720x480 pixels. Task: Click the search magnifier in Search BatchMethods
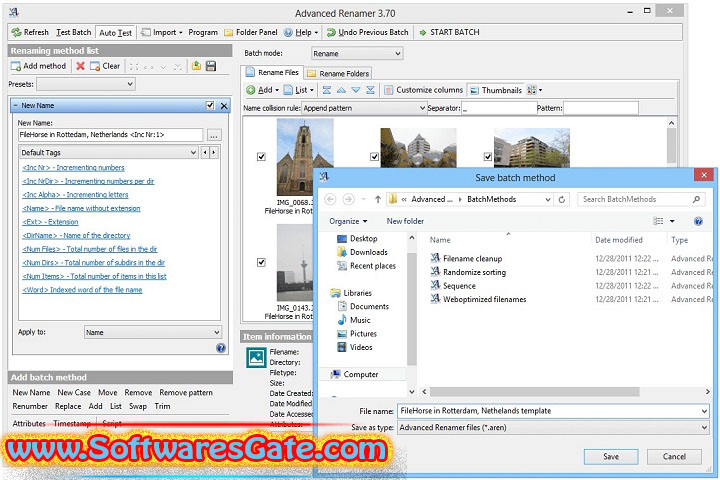696,199
